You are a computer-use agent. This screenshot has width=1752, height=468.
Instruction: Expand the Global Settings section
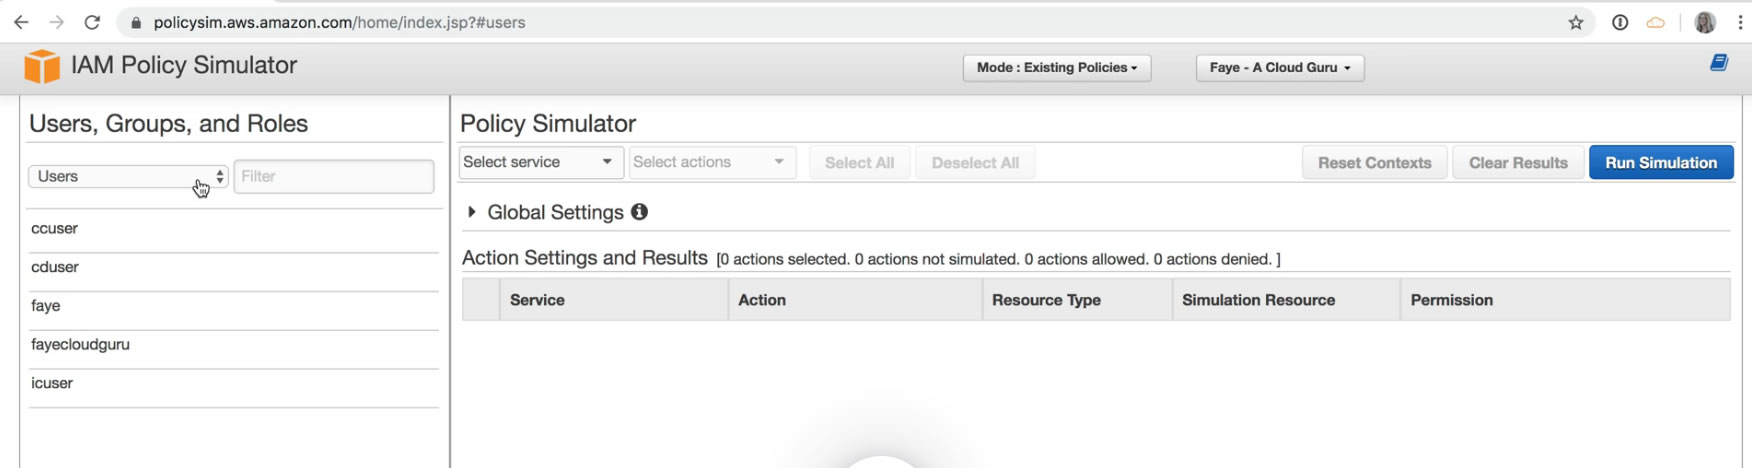[472, 212]
